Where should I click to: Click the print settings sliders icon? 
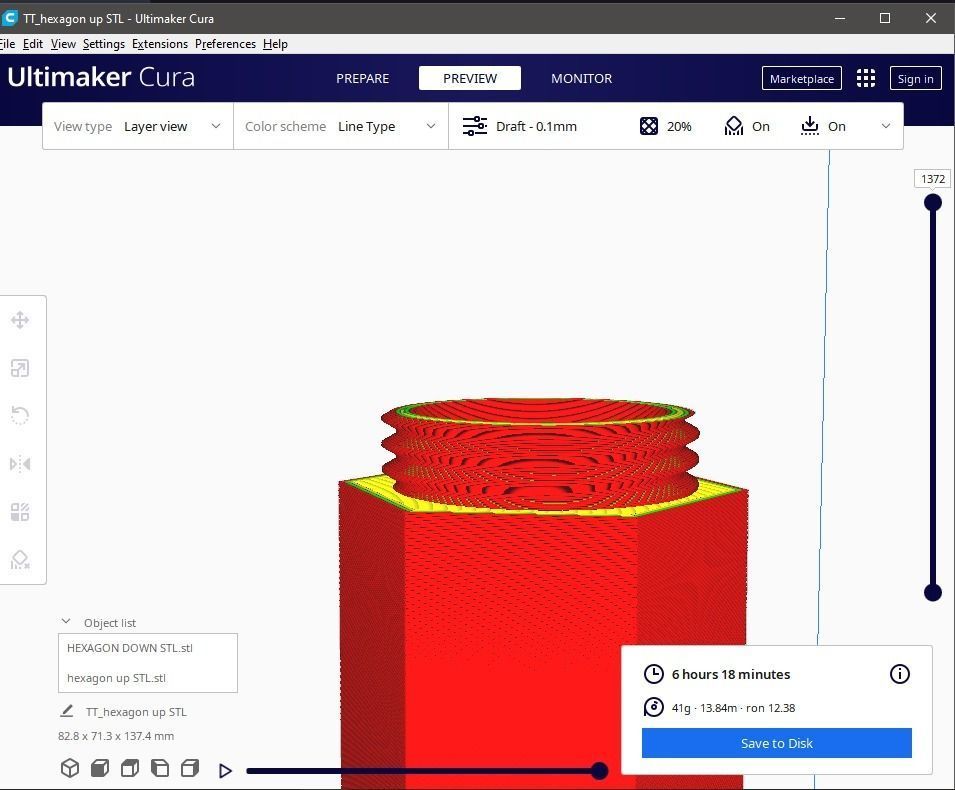[x=474, y=126]
